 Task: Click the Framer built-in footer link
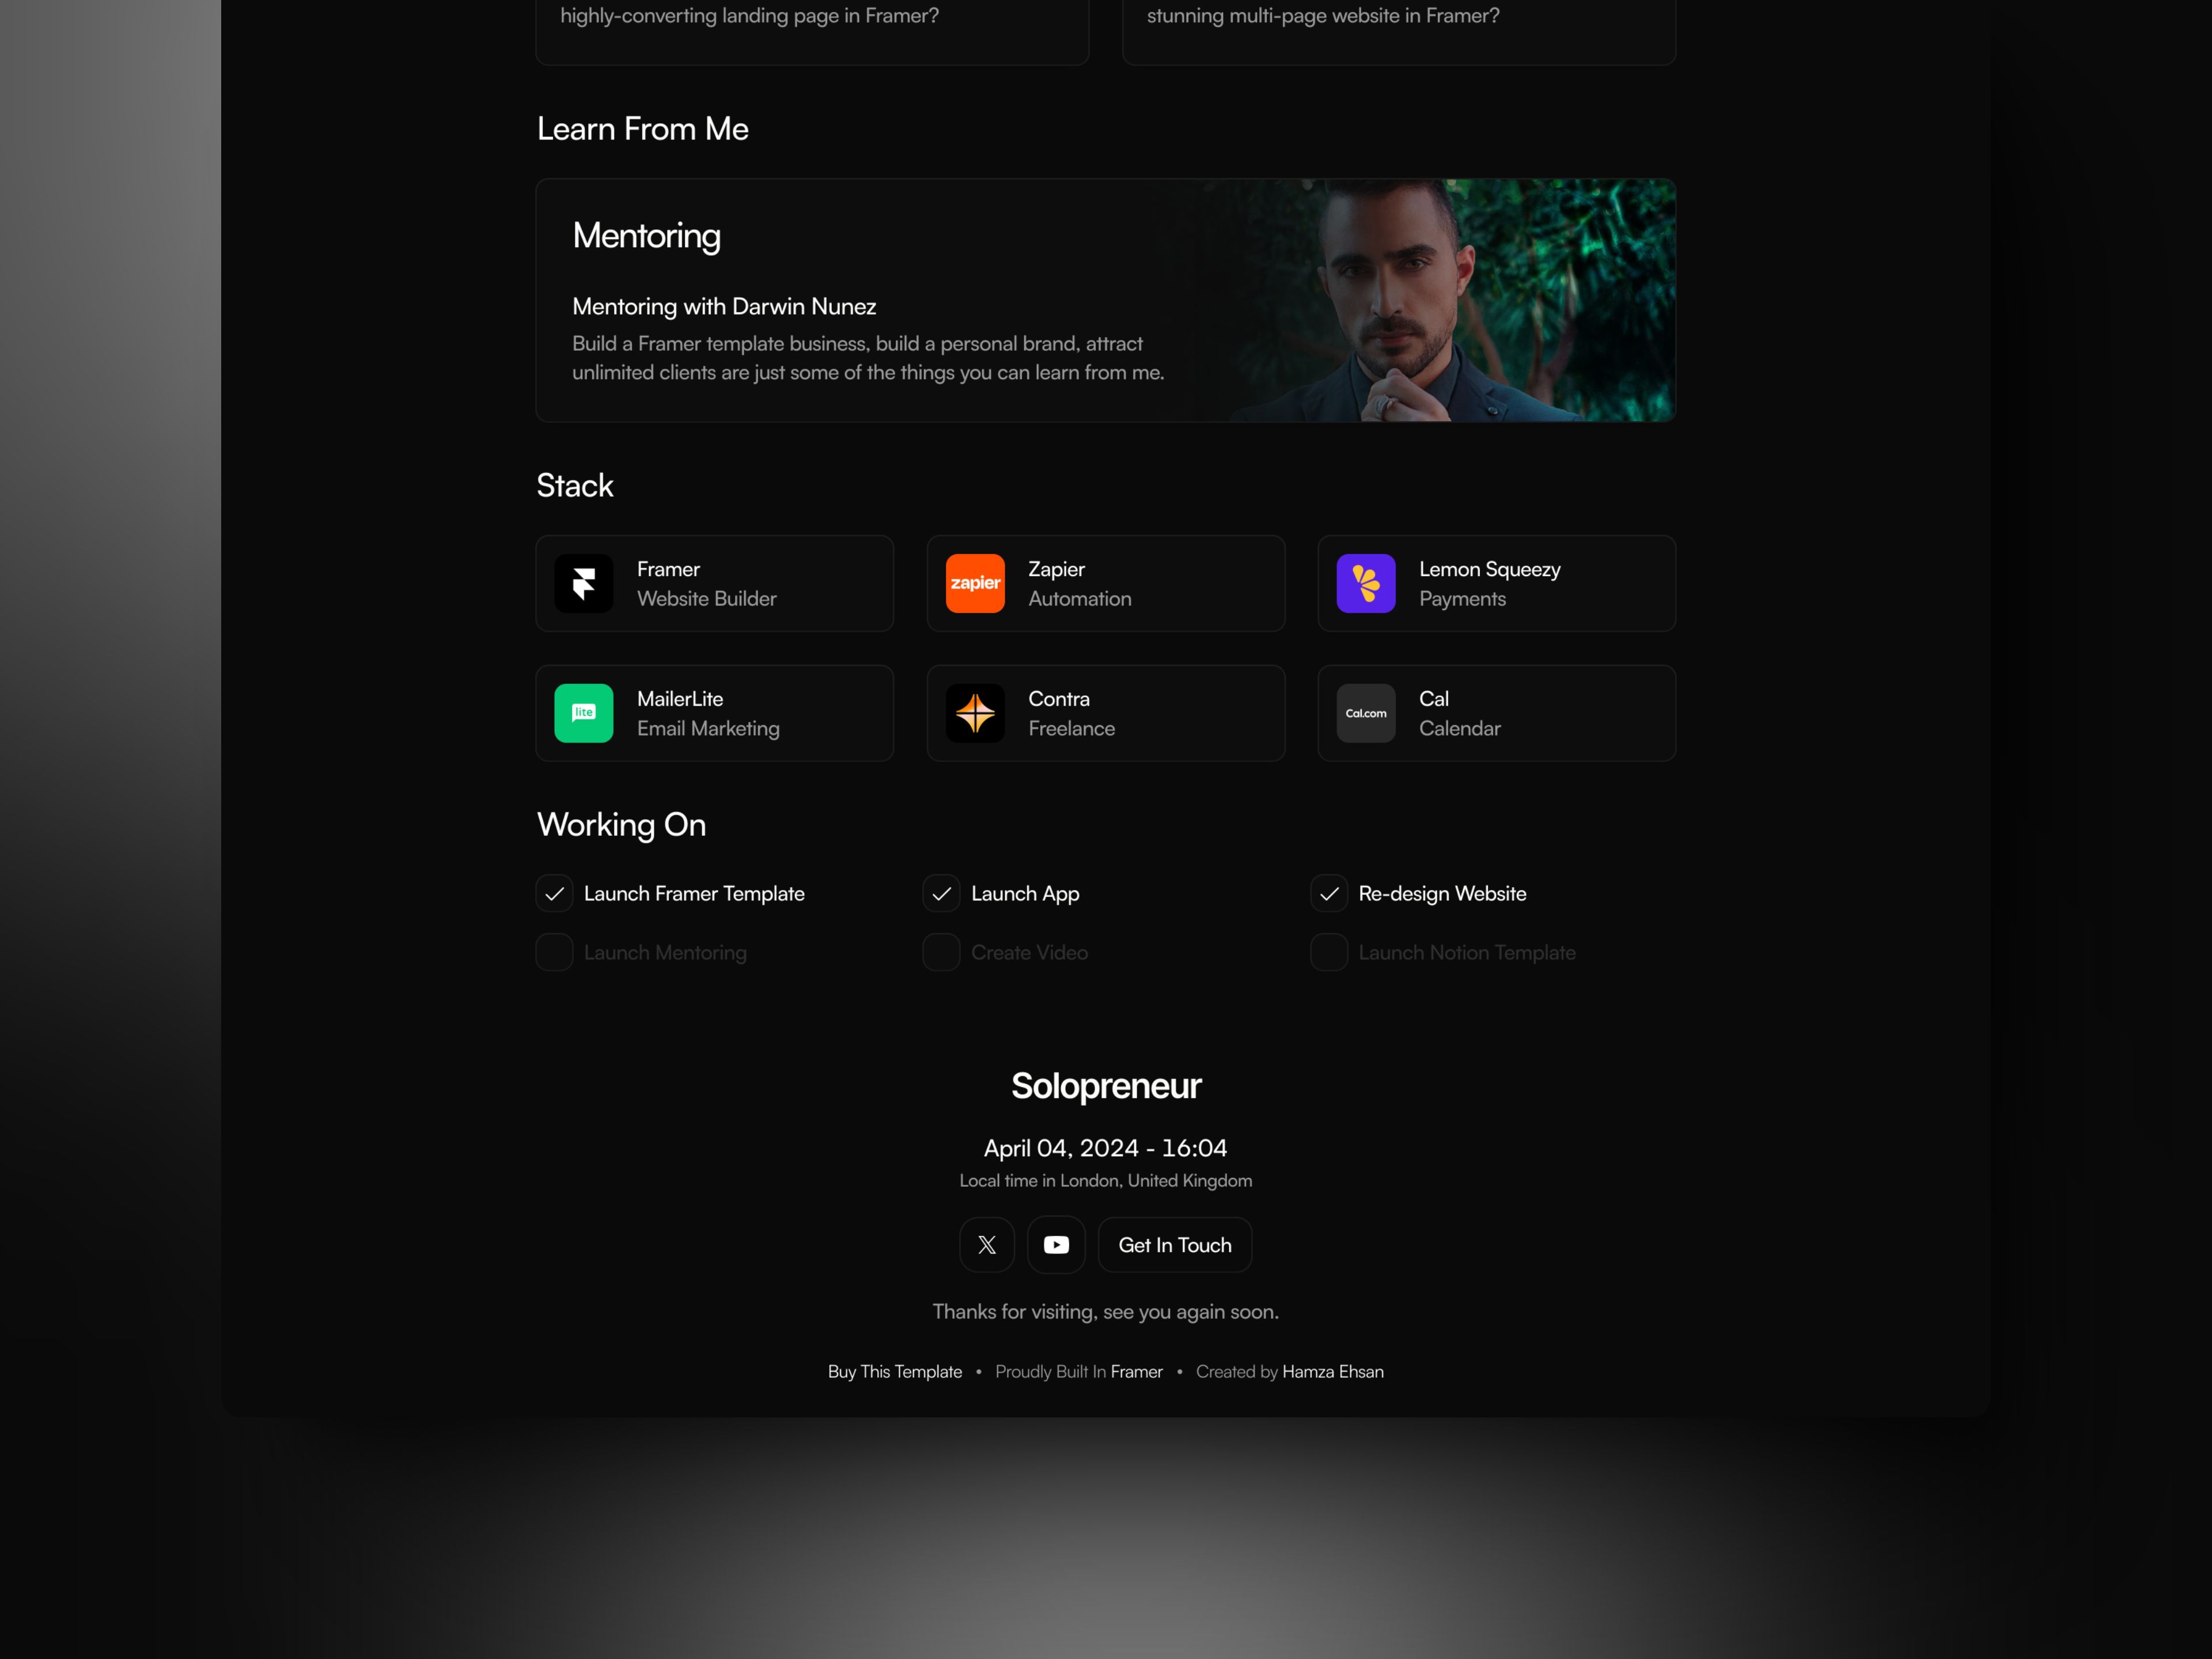1134,1372
